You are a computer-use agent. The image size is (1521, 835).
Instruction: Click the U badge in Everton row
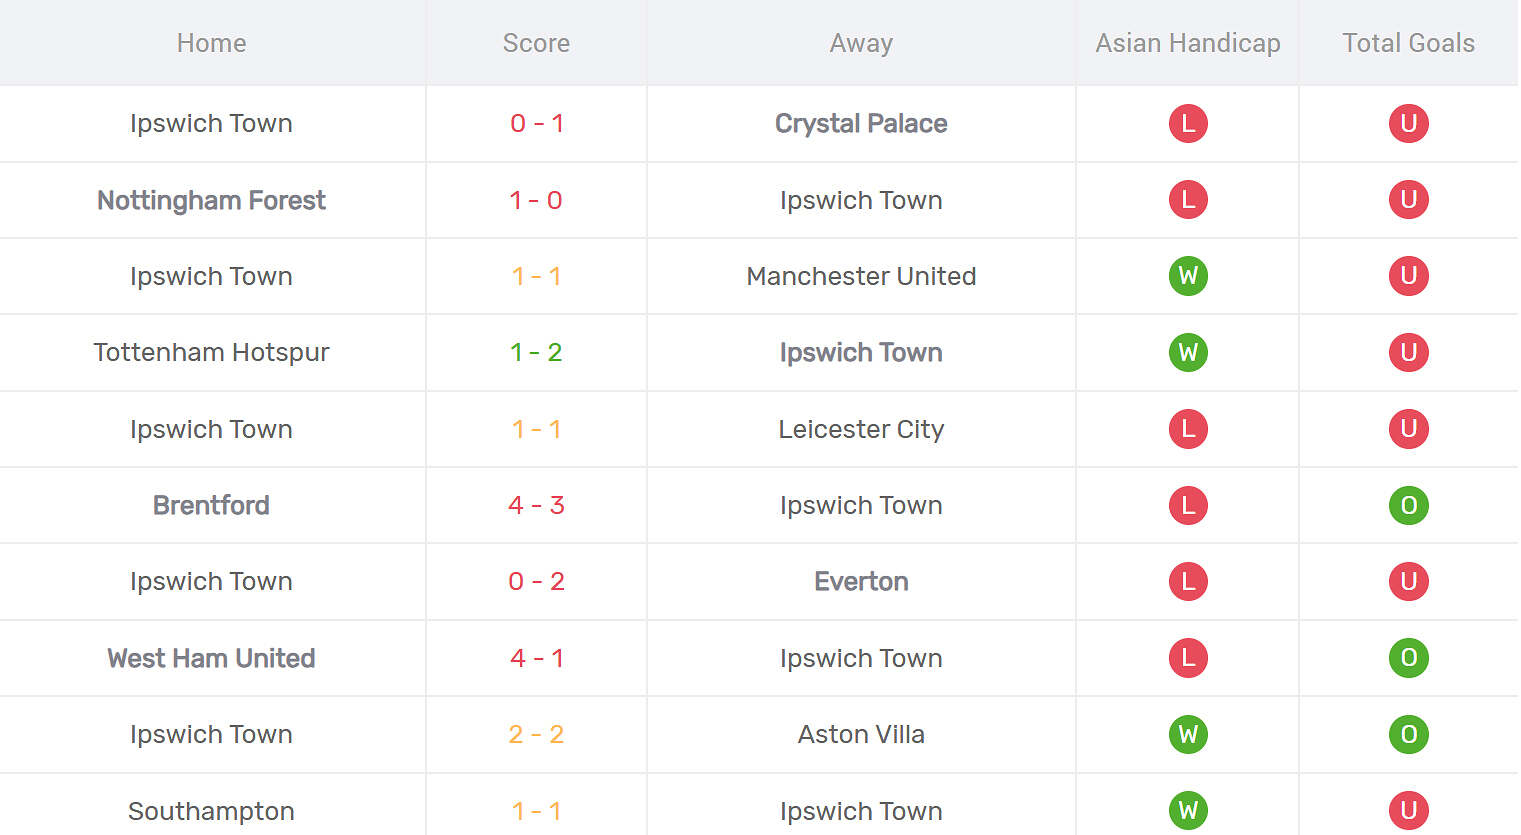click(1408, 581)
